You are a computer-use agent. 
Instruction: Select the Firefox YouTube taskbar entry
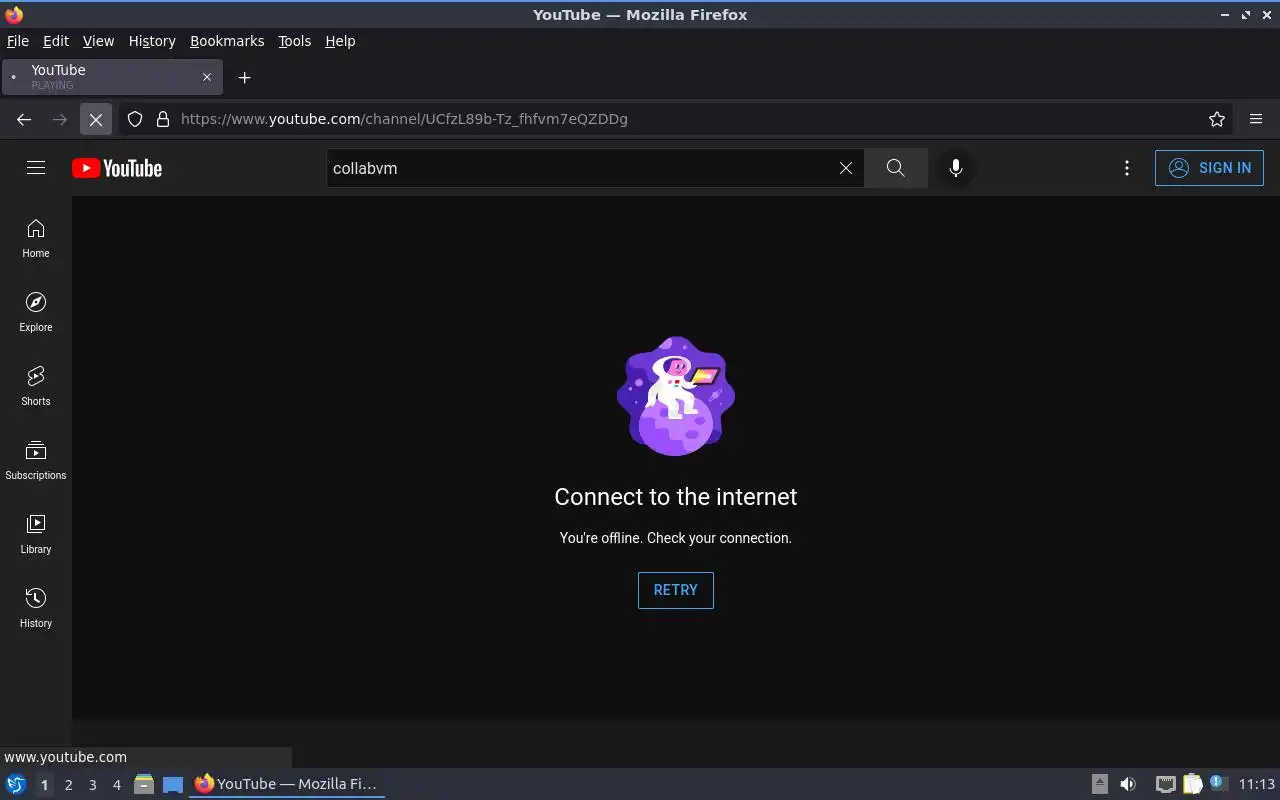[287, 784]
